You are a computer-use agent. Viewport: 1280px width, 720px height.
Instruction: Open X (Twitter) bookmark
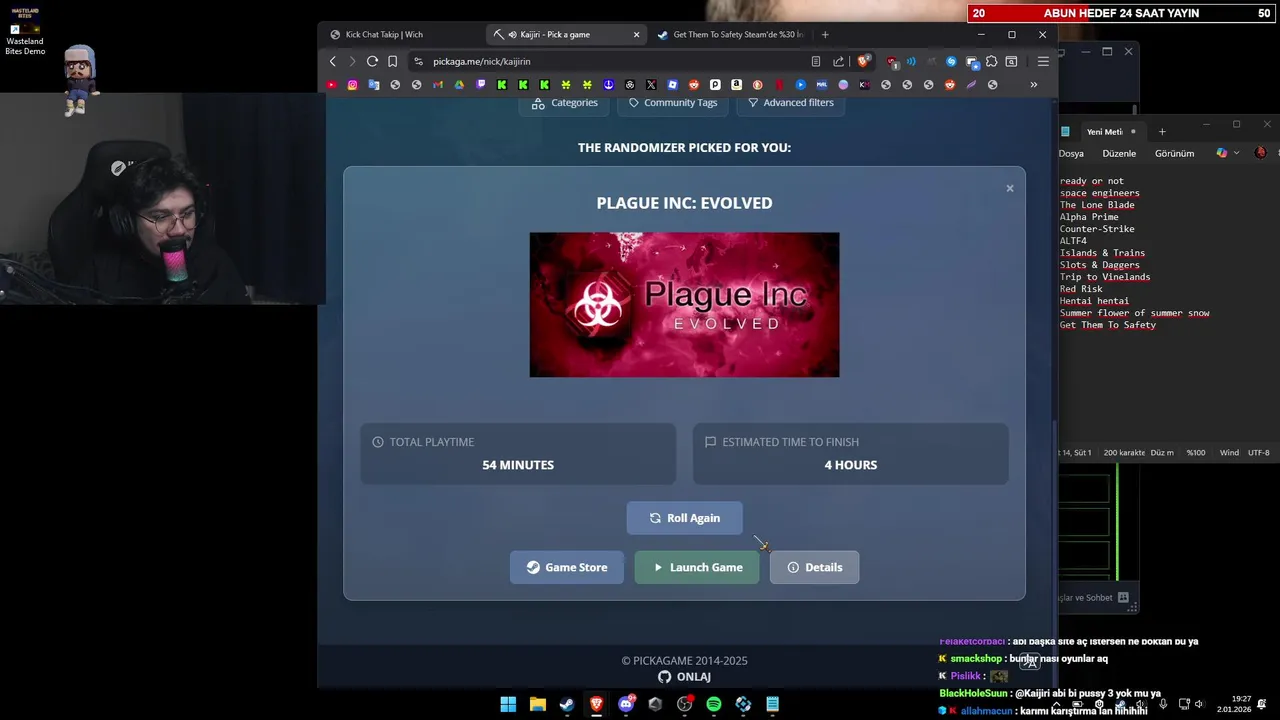click(x=651, y=85)
